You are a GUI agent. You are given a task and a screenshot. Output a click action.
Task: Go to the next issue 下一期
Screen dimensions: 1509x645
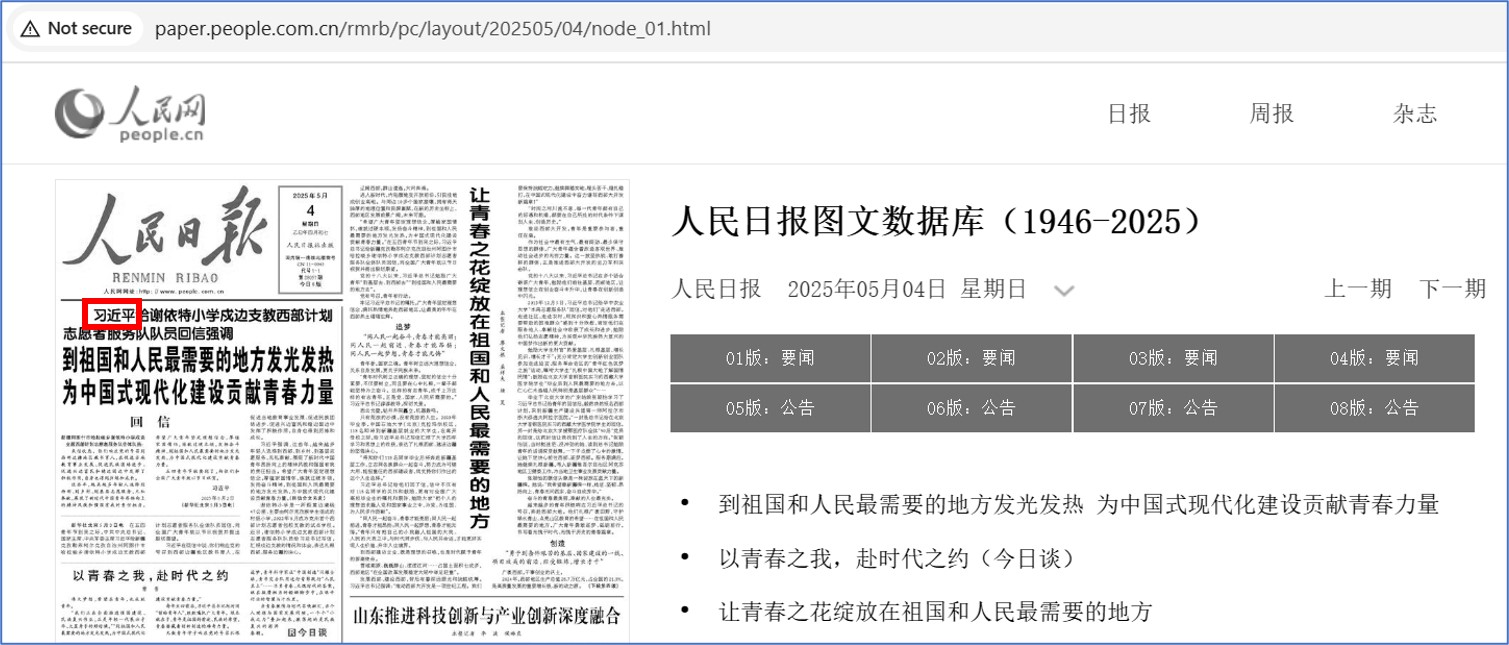(1453, 289)
